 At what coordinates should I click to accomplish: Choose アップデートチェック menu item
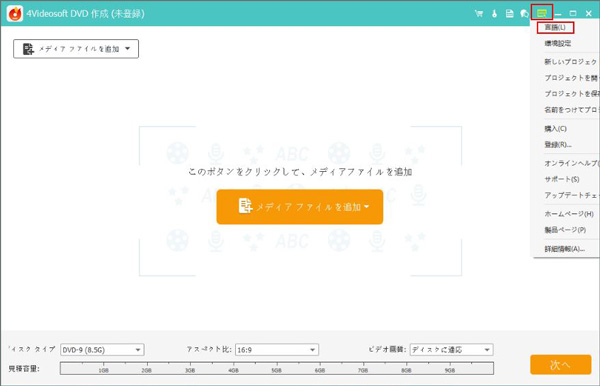(x=571, y=195)
